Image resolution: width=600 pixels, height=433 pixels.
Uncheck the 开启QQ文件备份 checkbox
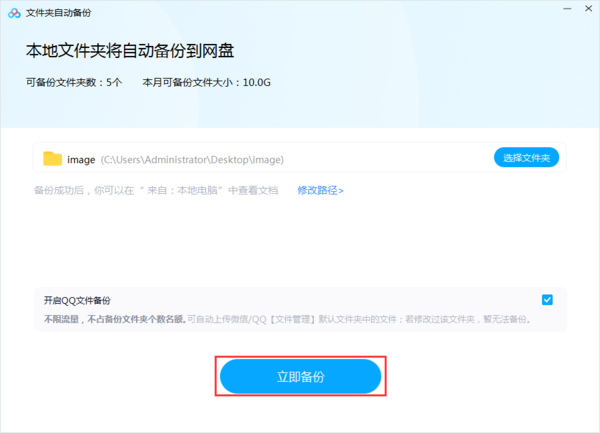point(547,299)
